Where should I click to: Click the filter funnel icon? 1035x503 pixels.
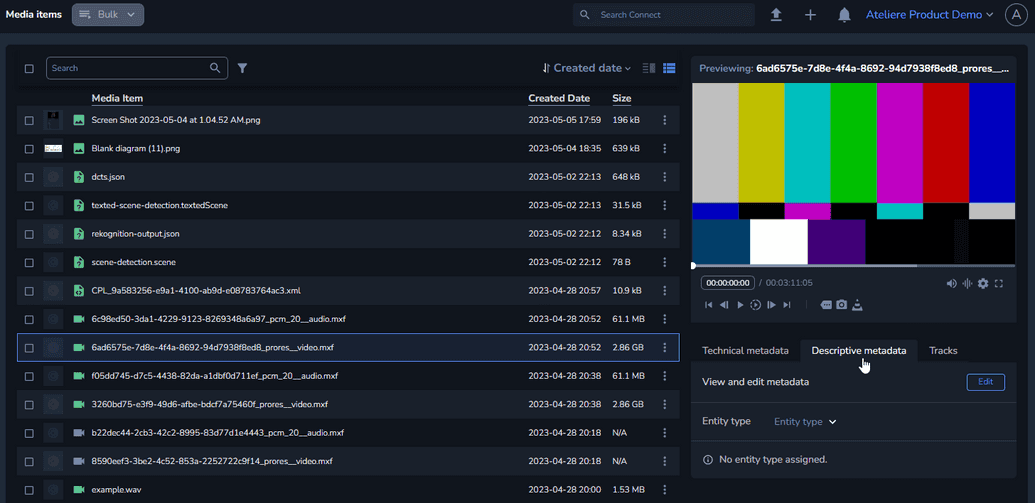point(242,68)
